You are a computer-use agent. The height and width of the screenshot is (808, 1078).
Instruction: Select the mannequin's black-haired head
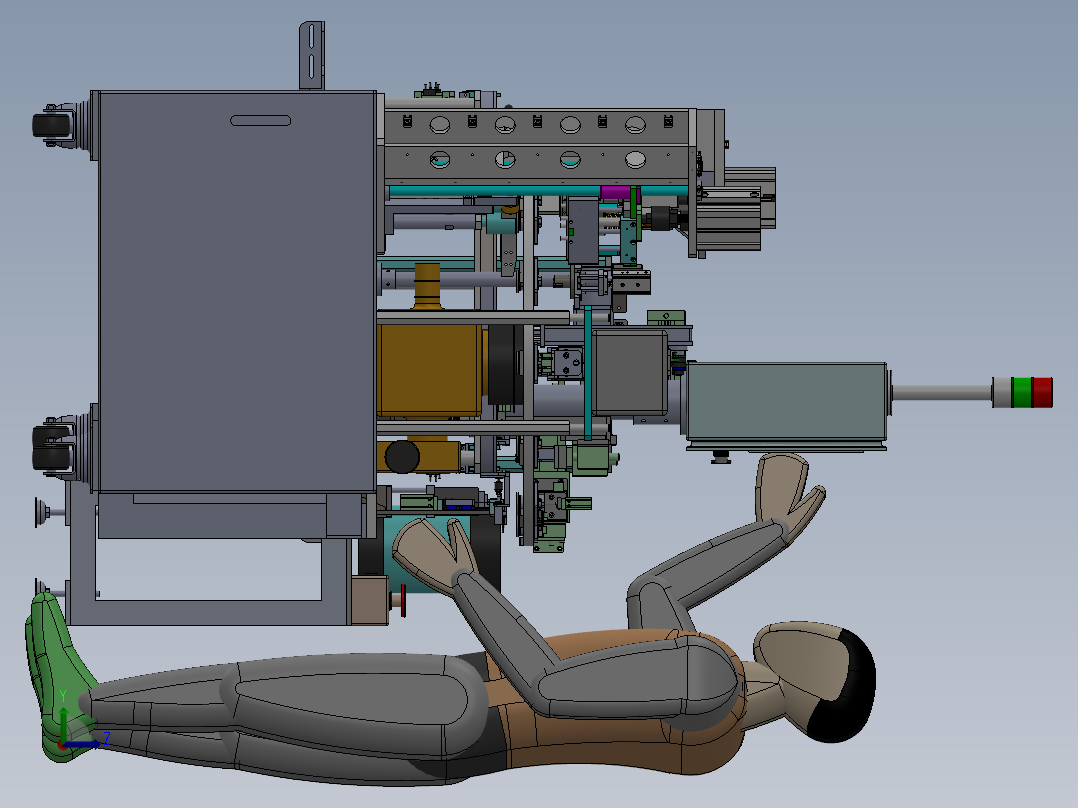[817, 679]
